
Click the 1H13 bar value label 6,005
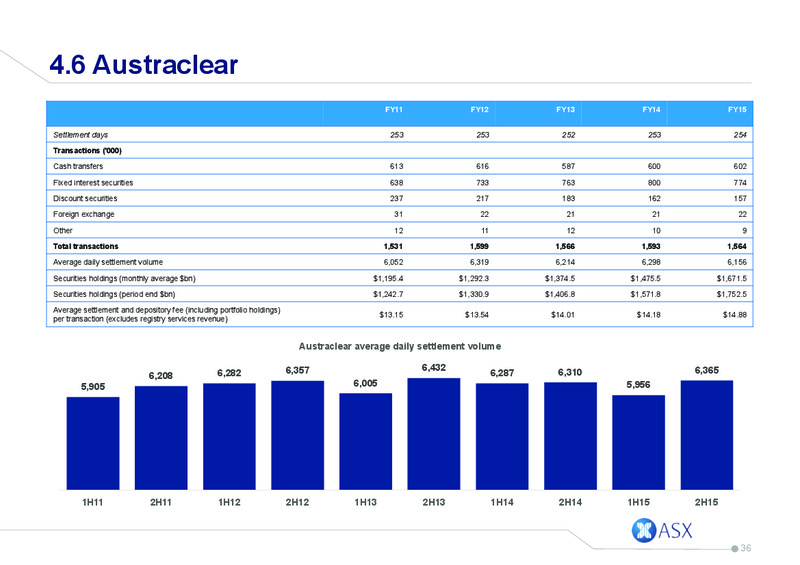(x=365, y=383)
